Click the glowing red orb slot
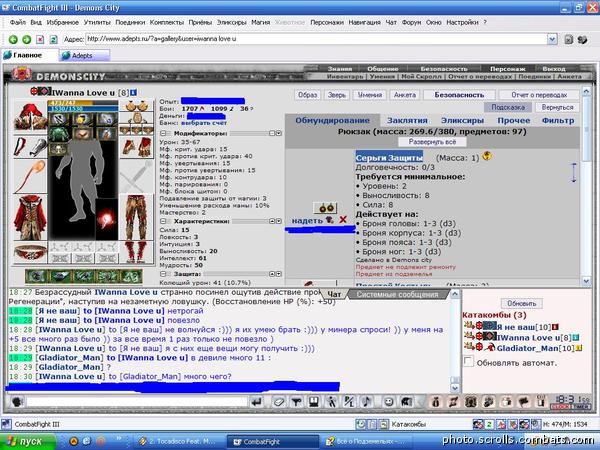The height and width of the screenshot is (450, 600). tap(107, 220)
